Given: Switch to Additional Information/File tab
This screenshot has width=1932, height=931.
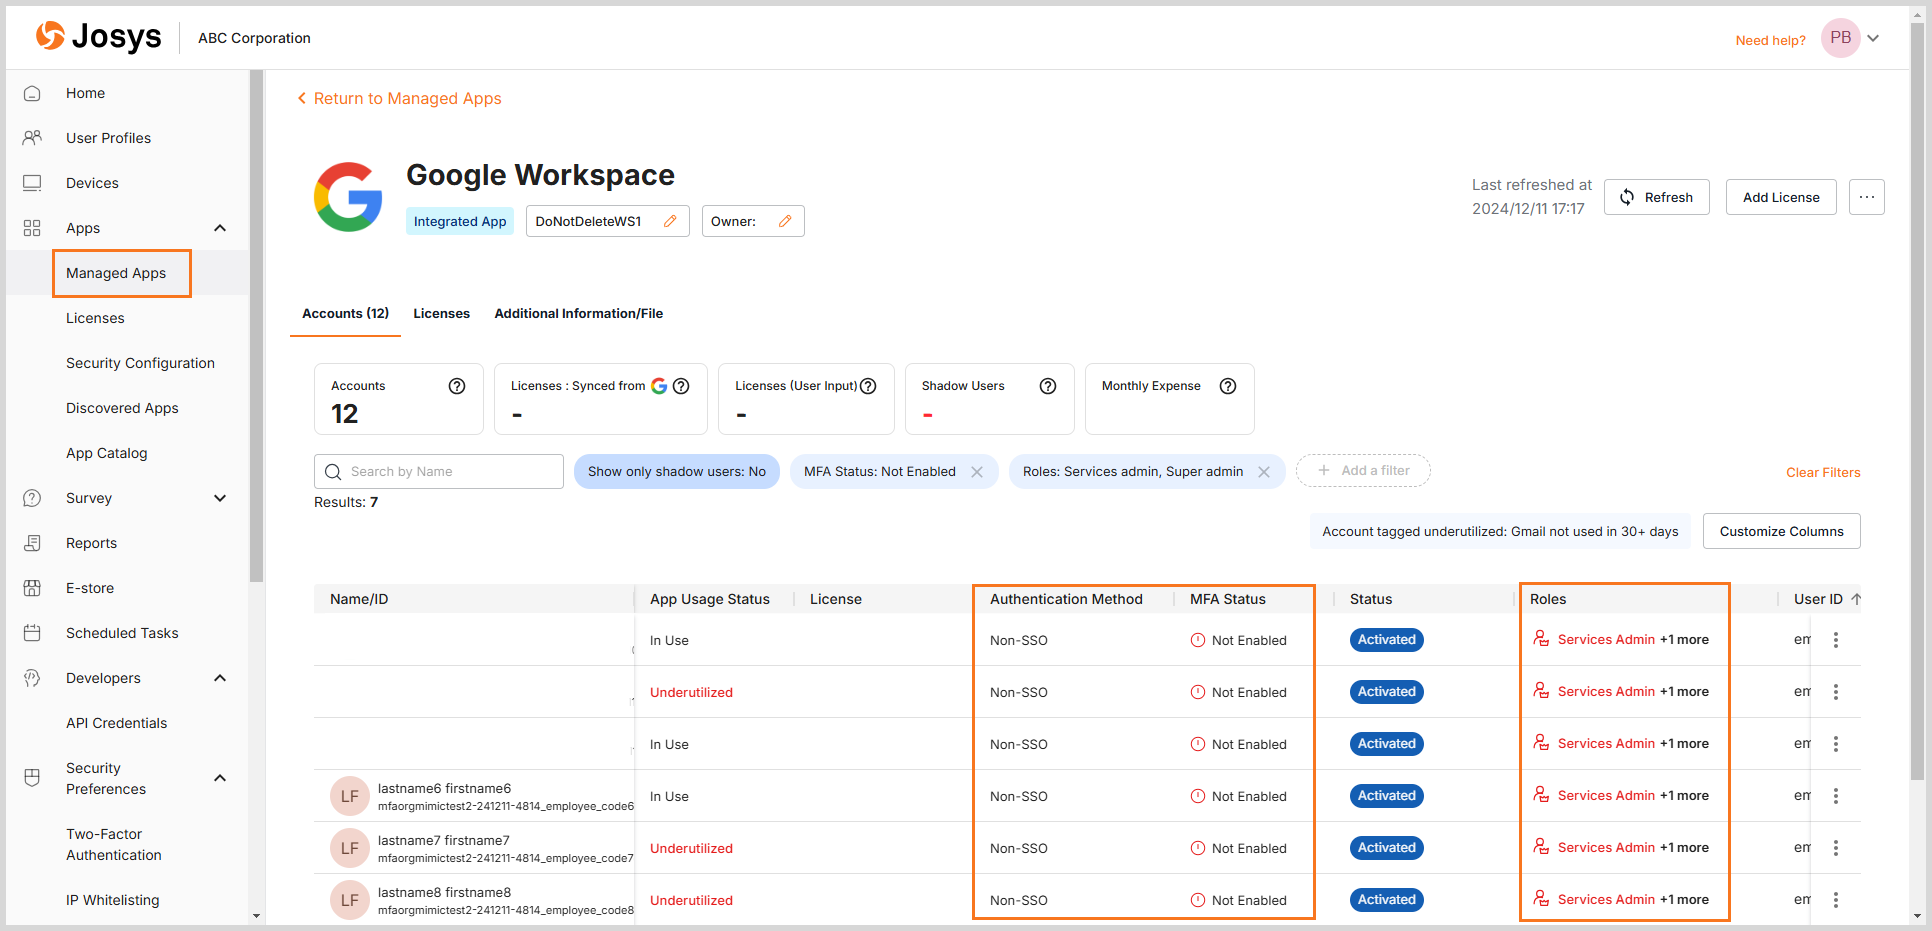Looking at the screenshot, I should pyautogui.click(x=578, y=313).
